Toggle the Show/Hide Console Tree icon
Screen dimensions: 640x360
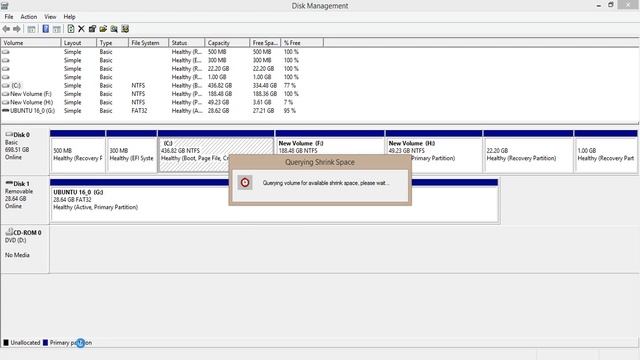coord(31,29)
